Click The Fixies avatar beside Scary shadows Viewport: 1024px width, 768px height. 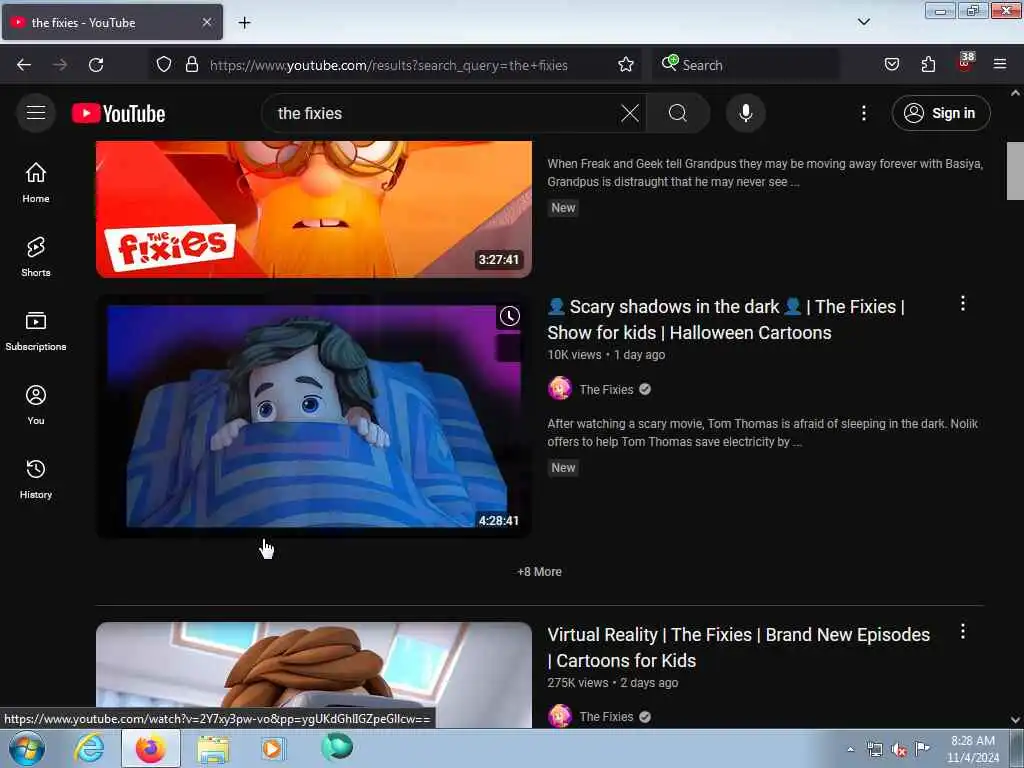[x=560, y=389]
